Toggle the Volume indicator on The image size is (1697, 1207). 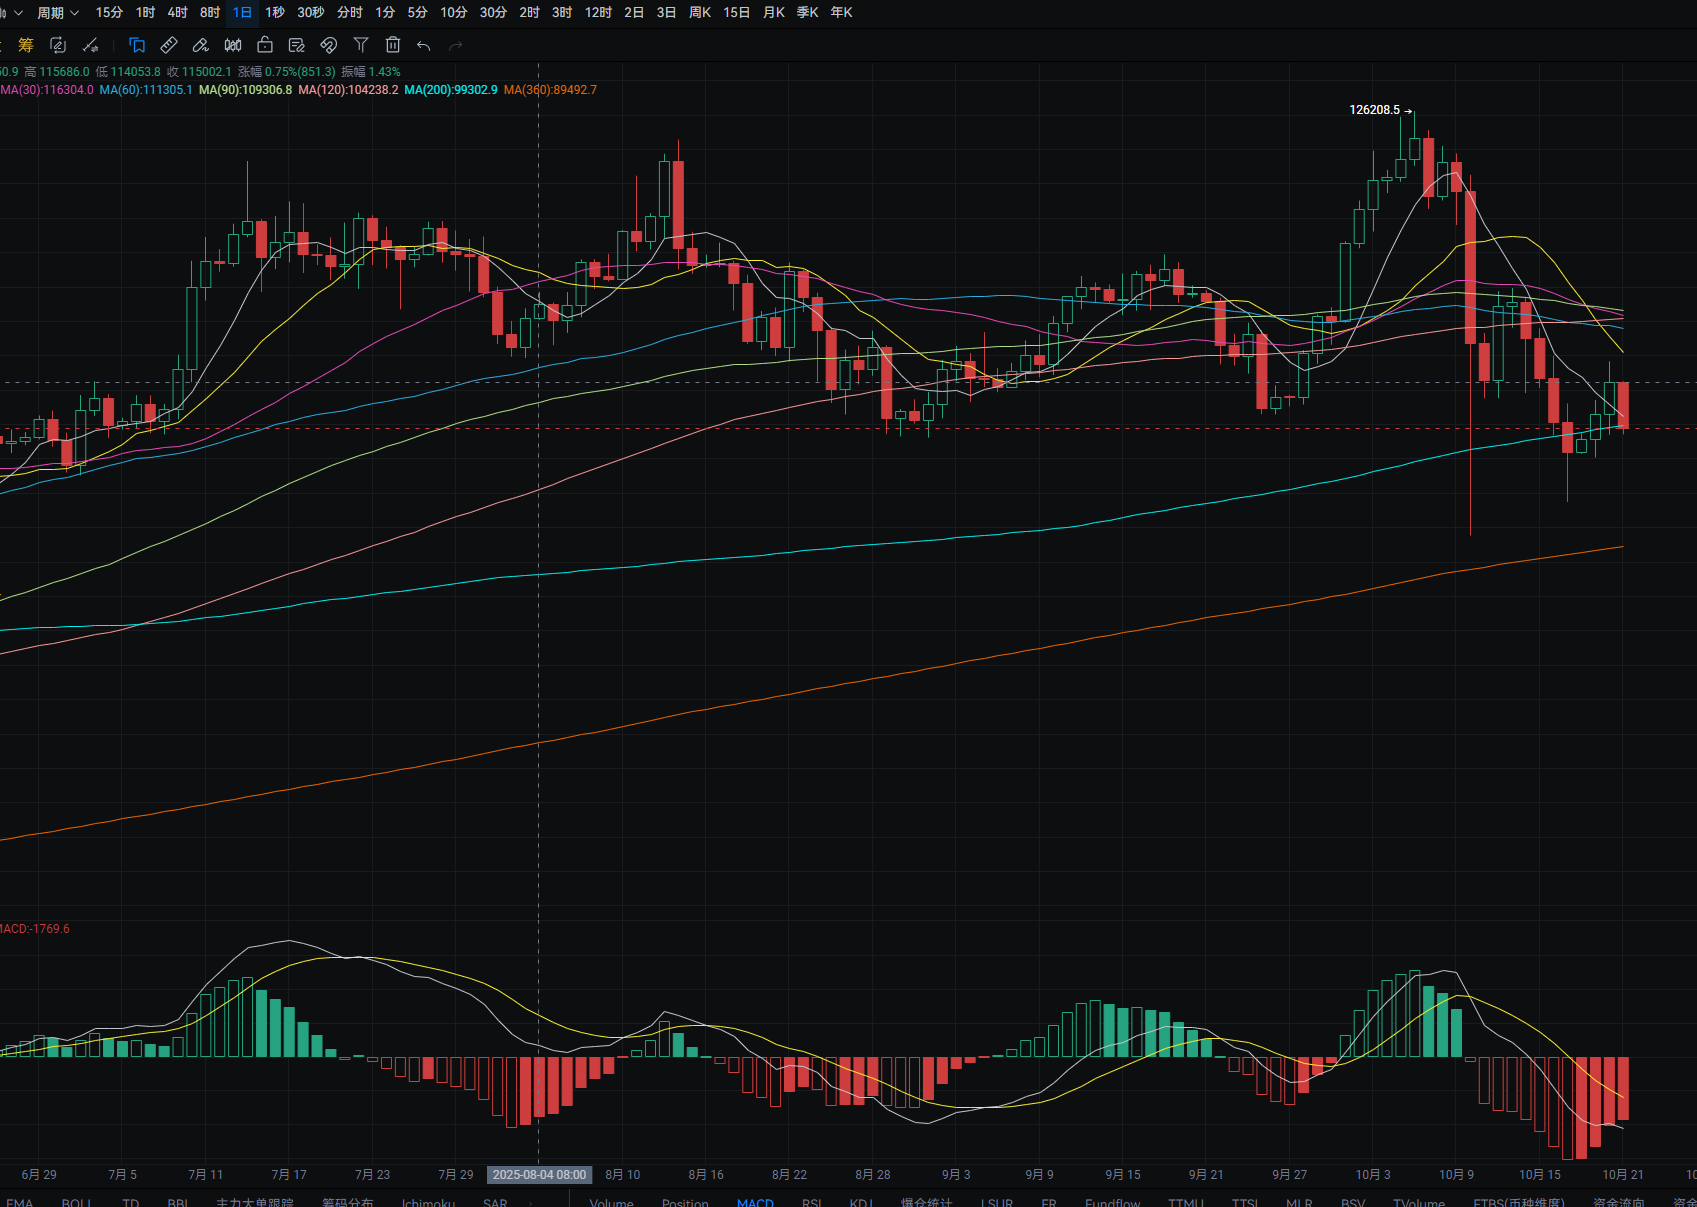[x=611, y=1202]
